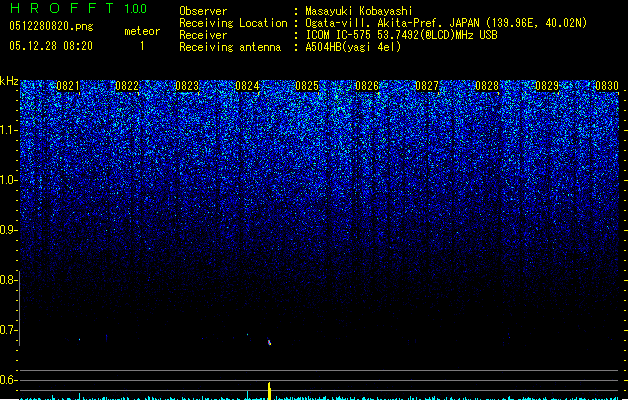The height and width of the screenshot is (400, 629).
Task: Click the 0825 time marker
Action: [307, 86]
